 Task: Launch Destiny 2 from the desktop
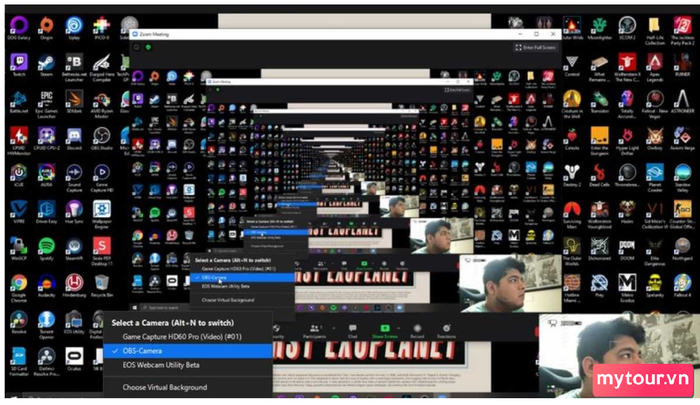pos(572,175)
